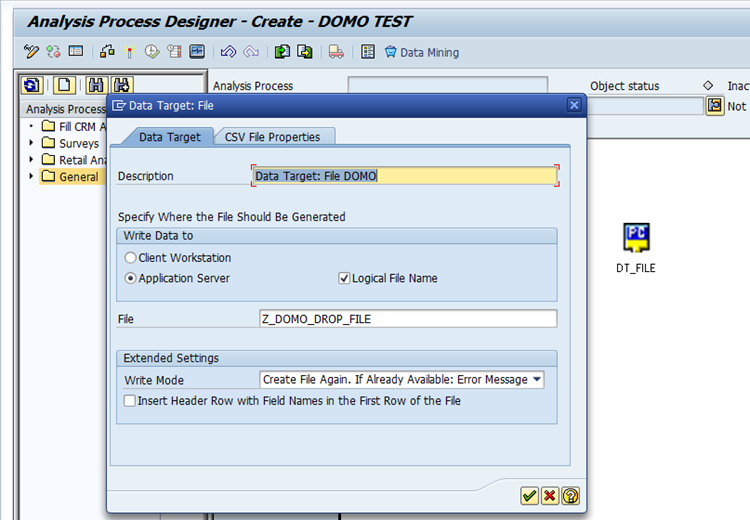This screenshot has width=750, height=520.
Task: Switch to the Data Target tab
Action: point(169,137)
